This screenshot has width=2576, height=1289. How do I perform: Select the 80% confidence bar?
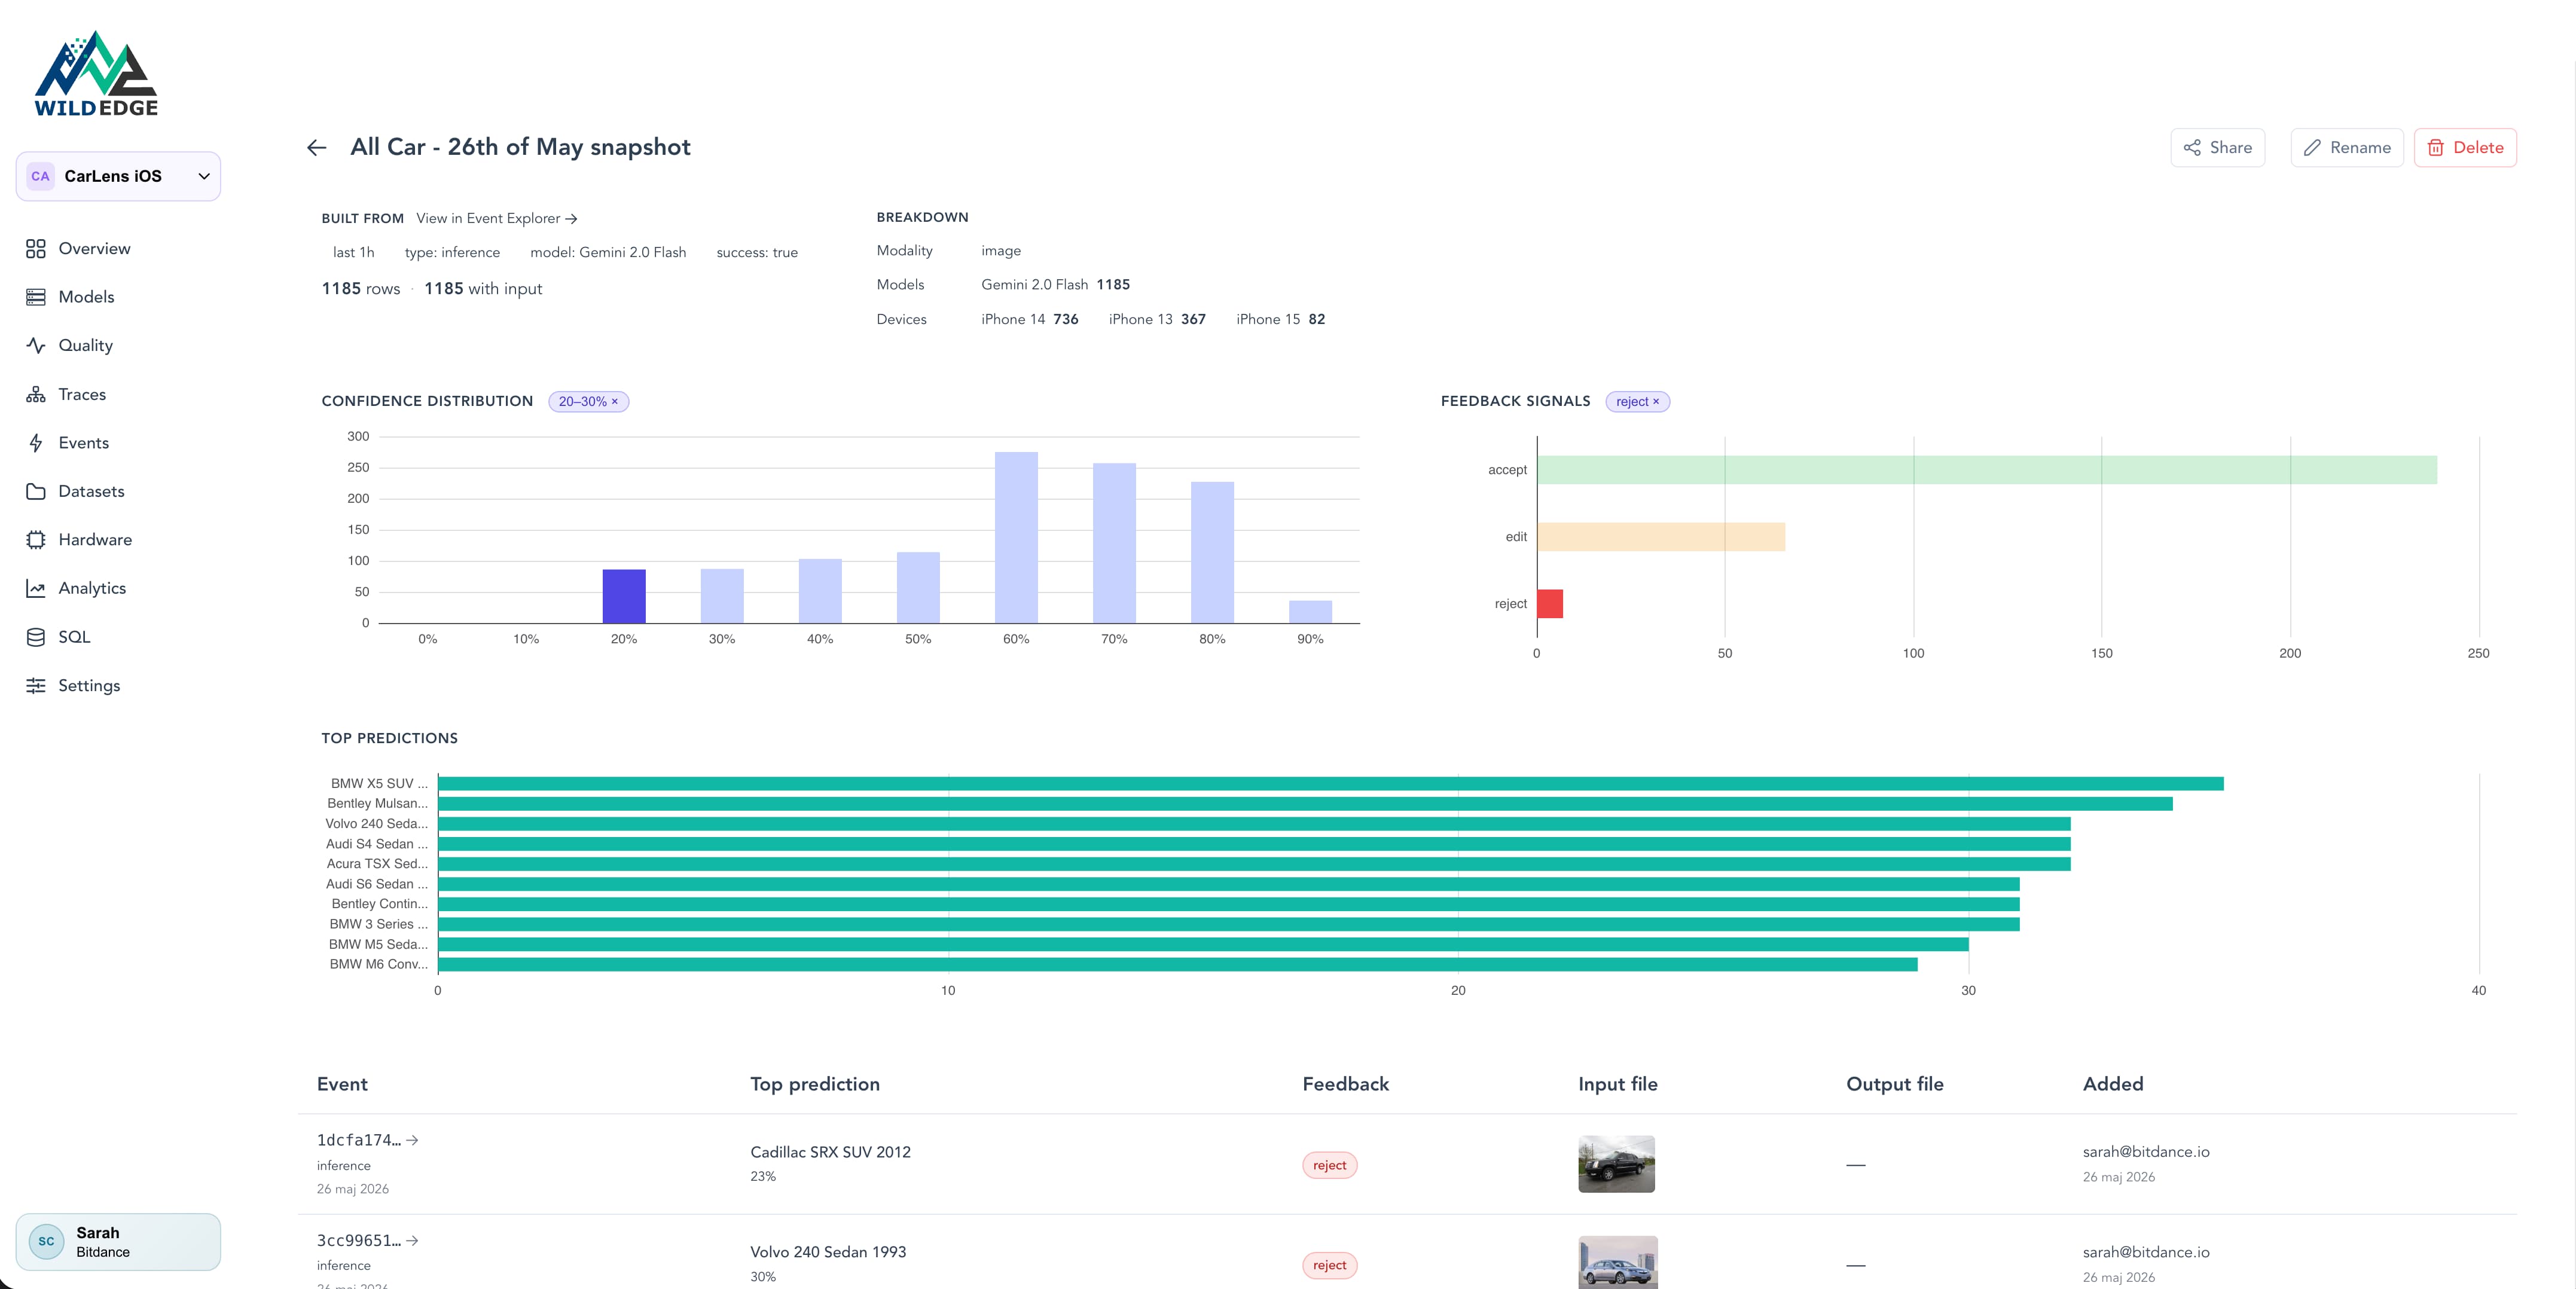point(1212,553)
